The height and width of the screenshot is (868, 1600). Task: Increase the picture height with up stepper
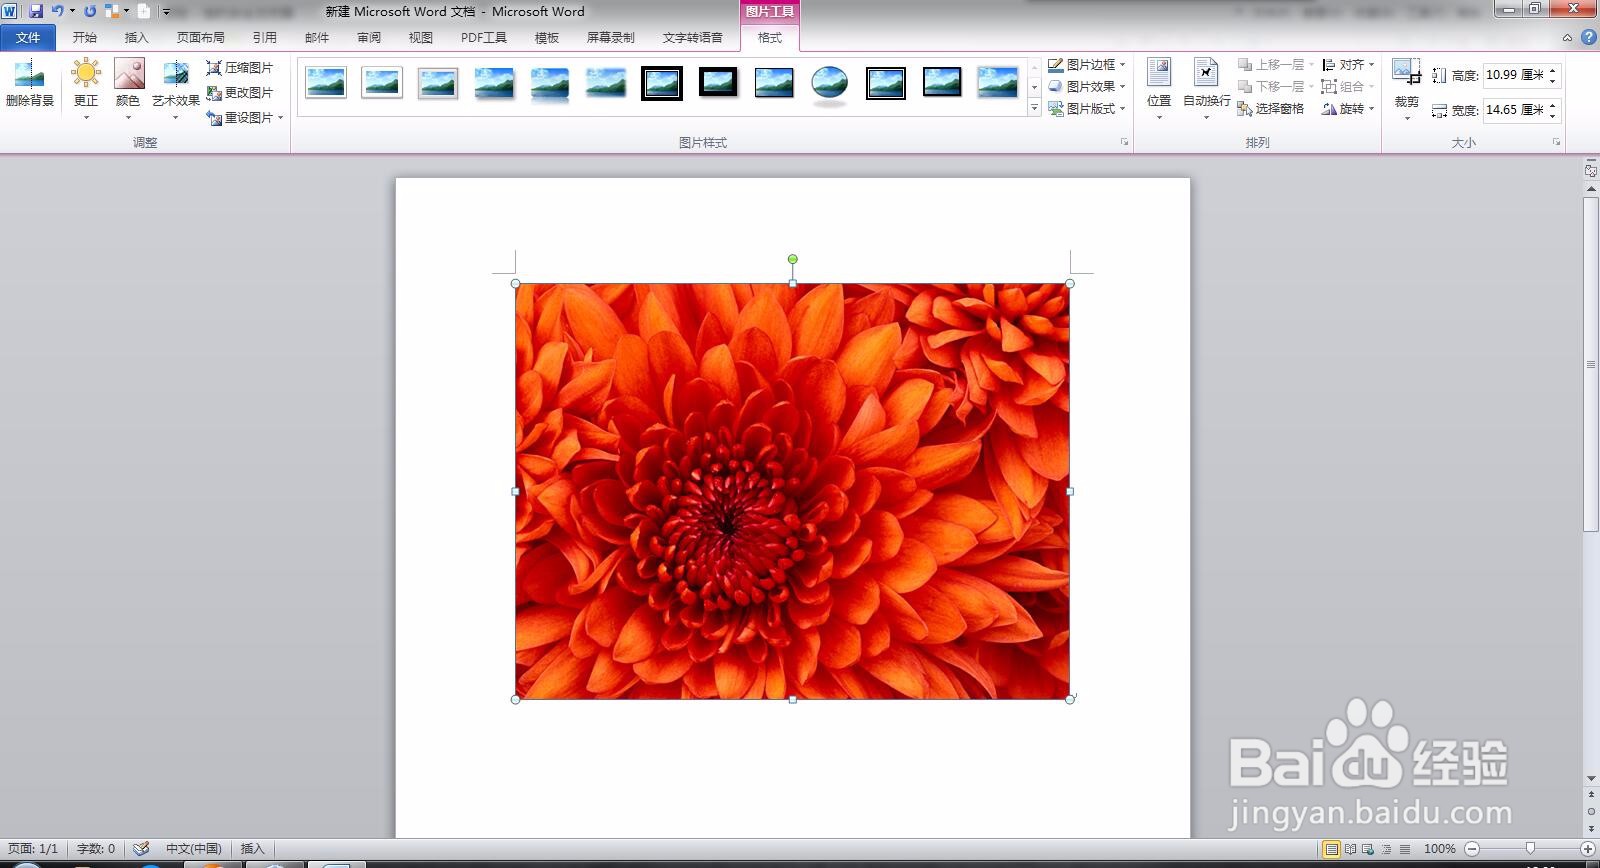click(1553, 70)
